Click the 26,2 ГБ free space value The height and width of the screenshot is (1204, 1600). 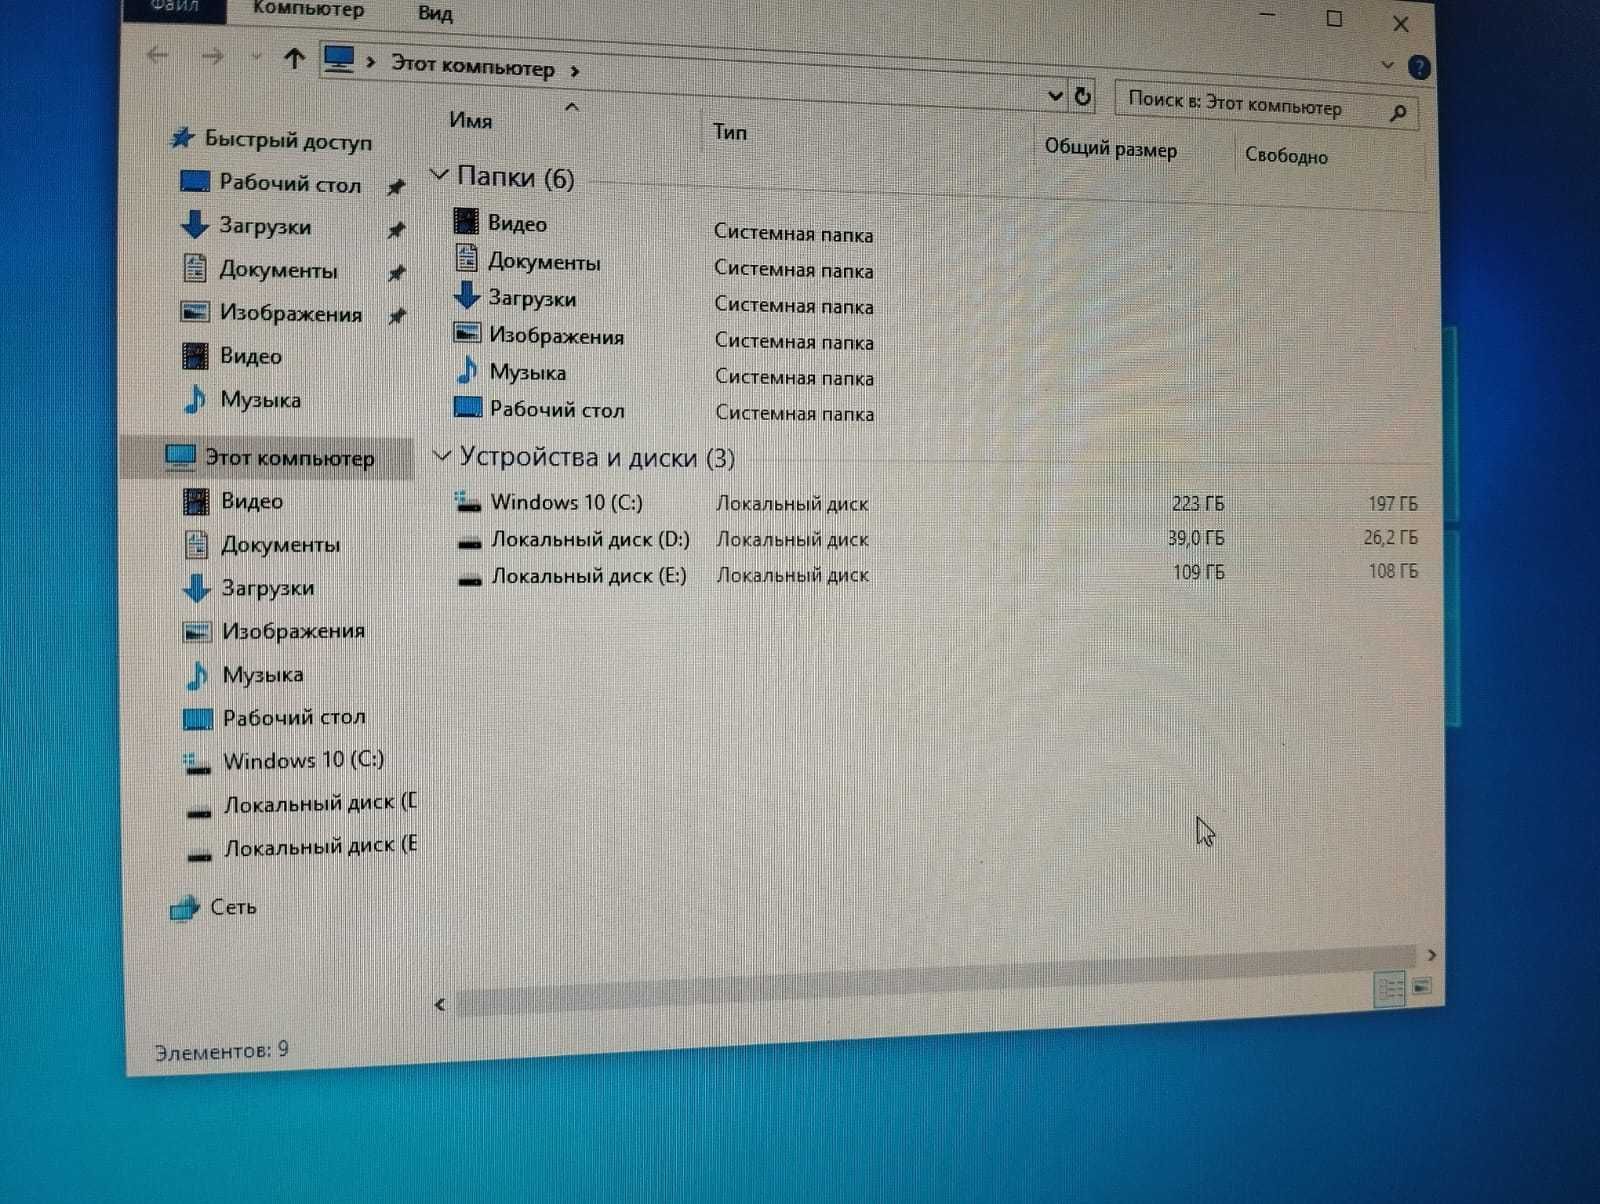click(x=1390, y=537)
